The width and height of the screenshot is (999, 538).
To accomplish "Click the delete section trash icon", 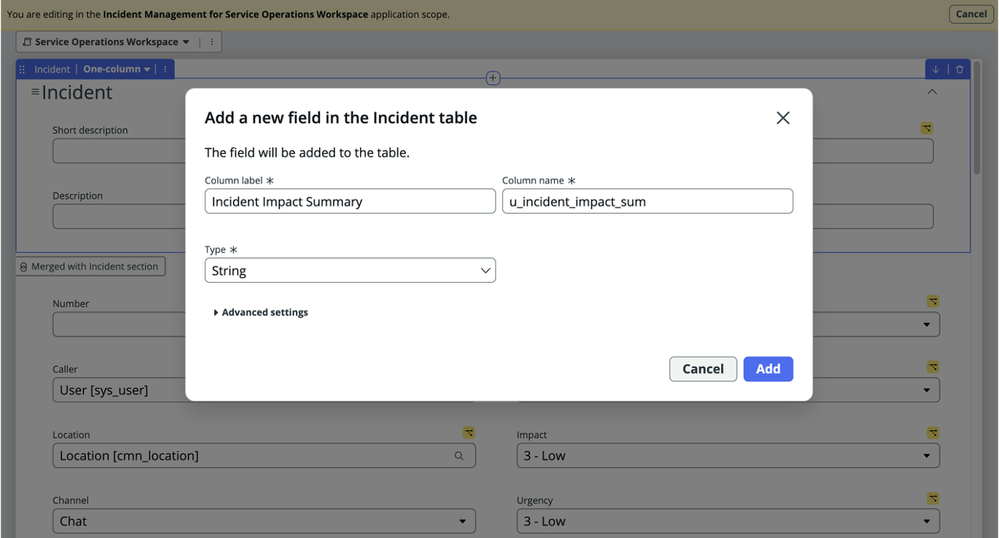I will (x=959, y=69).
